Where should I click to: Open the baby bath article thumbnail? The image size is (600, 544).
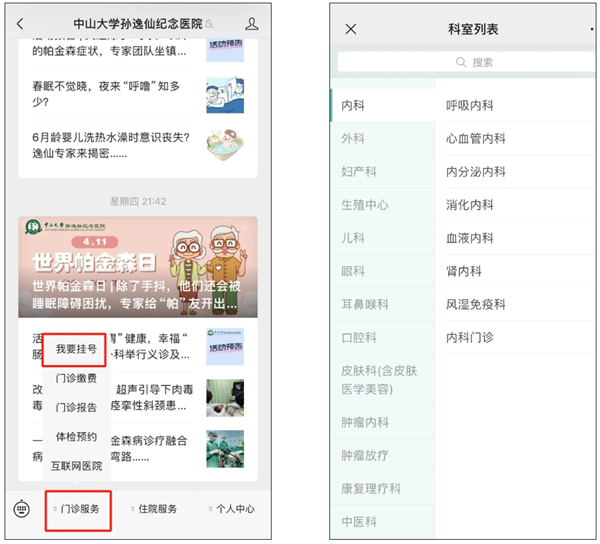click(225, 145)
